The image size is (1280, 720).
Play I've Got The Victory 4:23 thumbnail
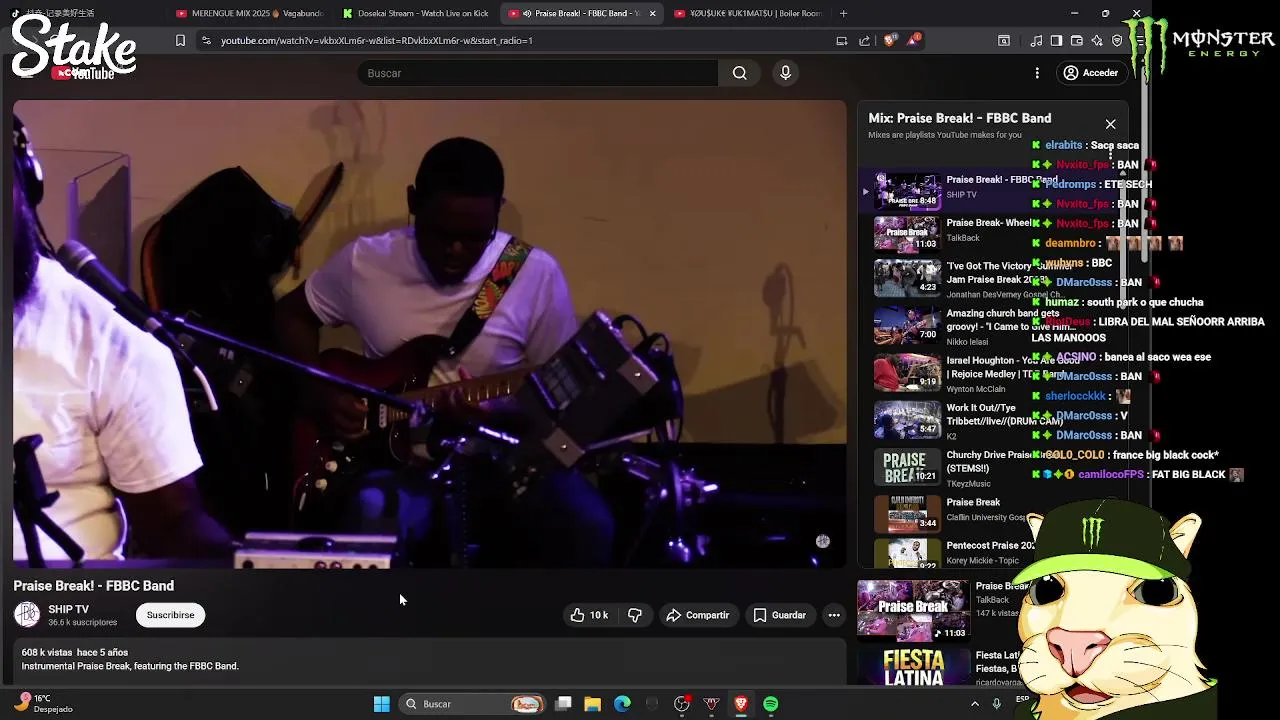click(x=907, y=278)
